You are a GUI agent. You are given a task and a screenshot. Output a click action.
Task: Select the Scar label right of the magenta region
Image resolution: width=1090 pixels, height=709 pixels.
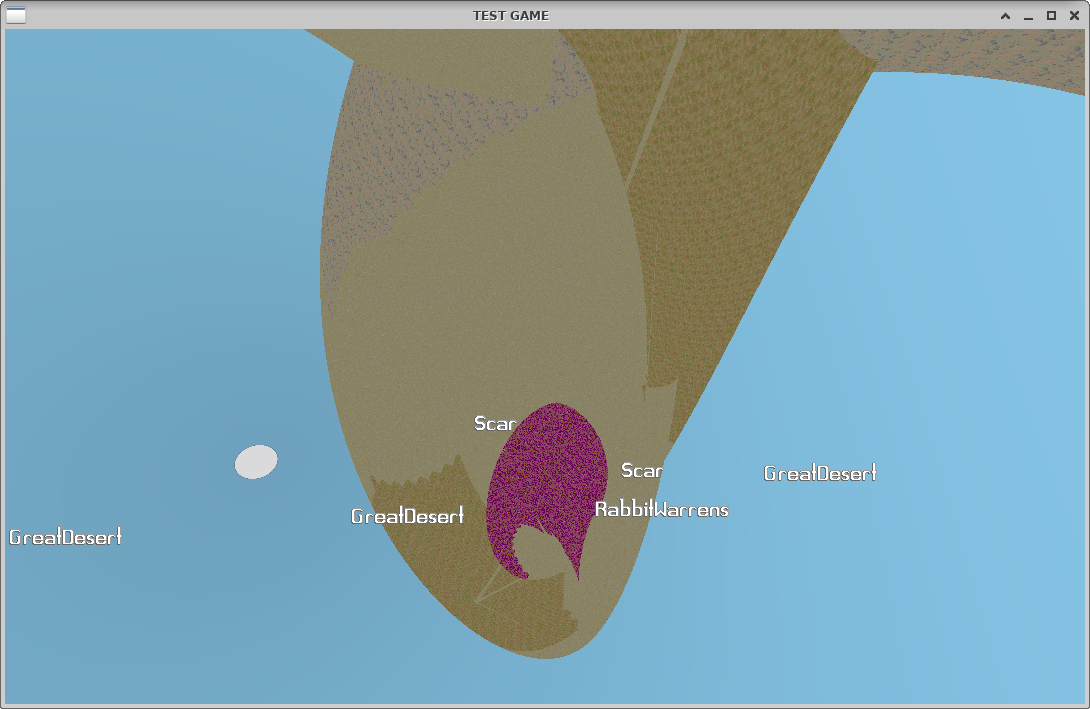click(642, 471)
